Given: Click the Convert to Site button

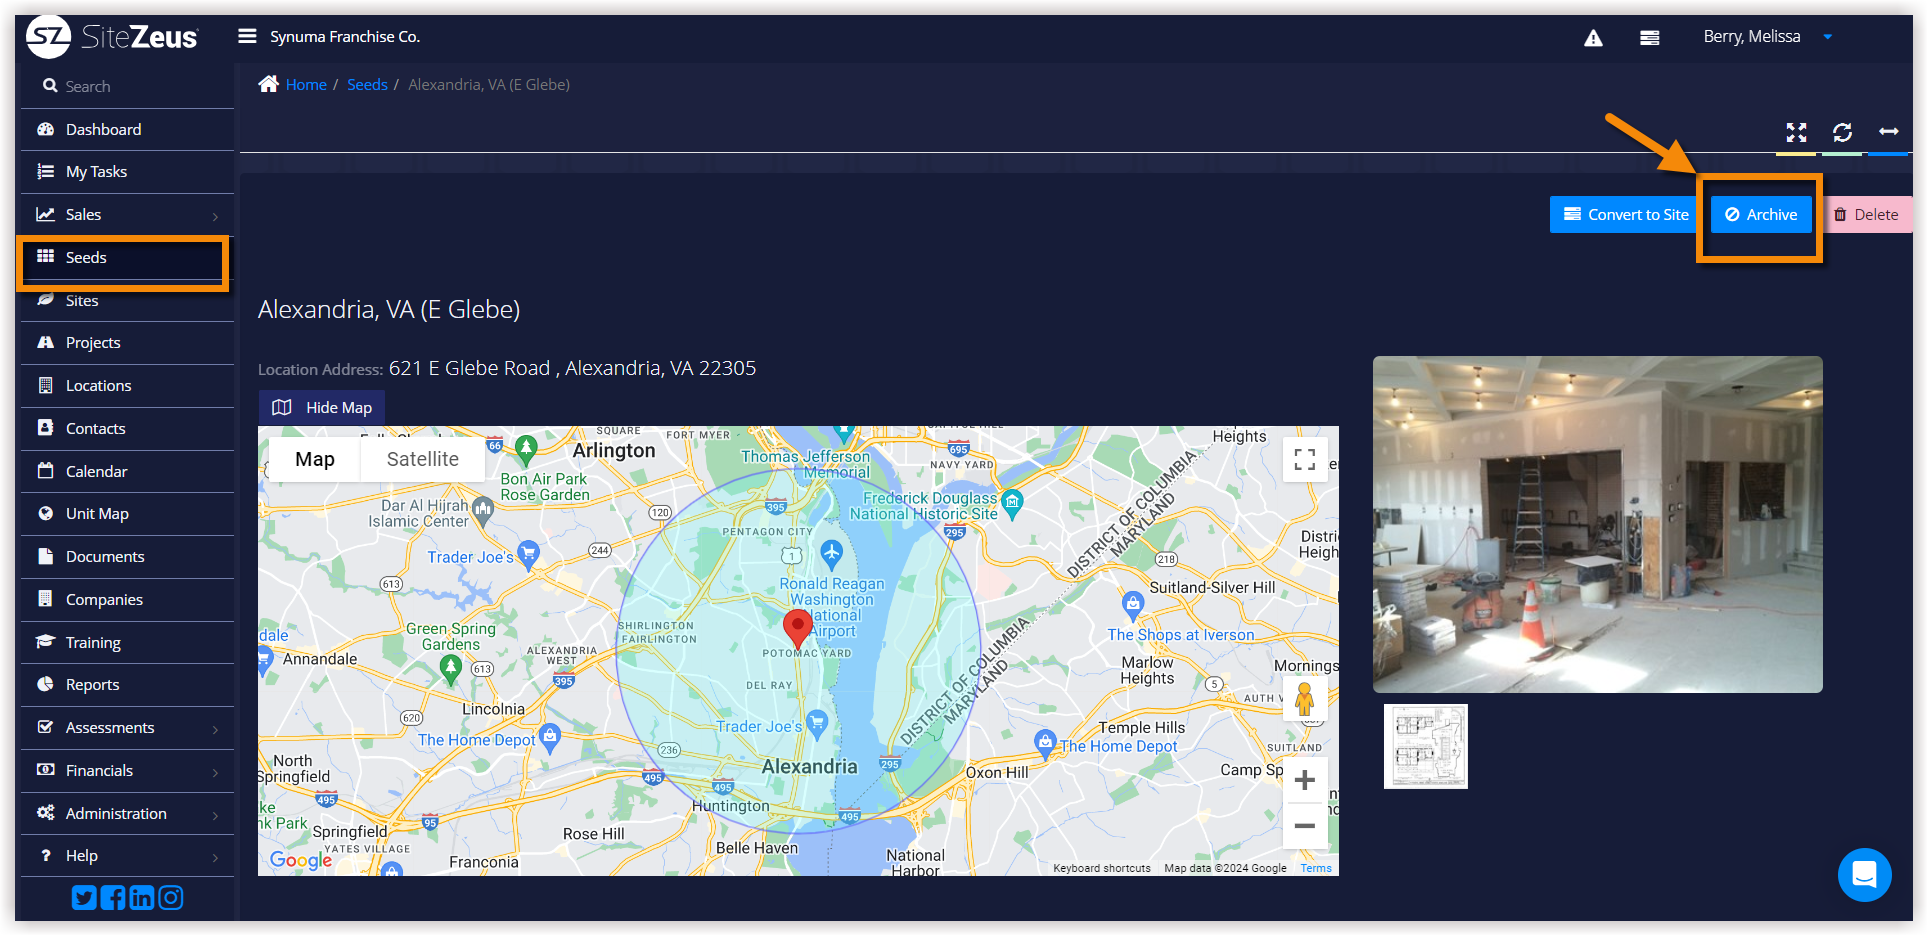Looking at the screenshot, I should point(1626,215).
